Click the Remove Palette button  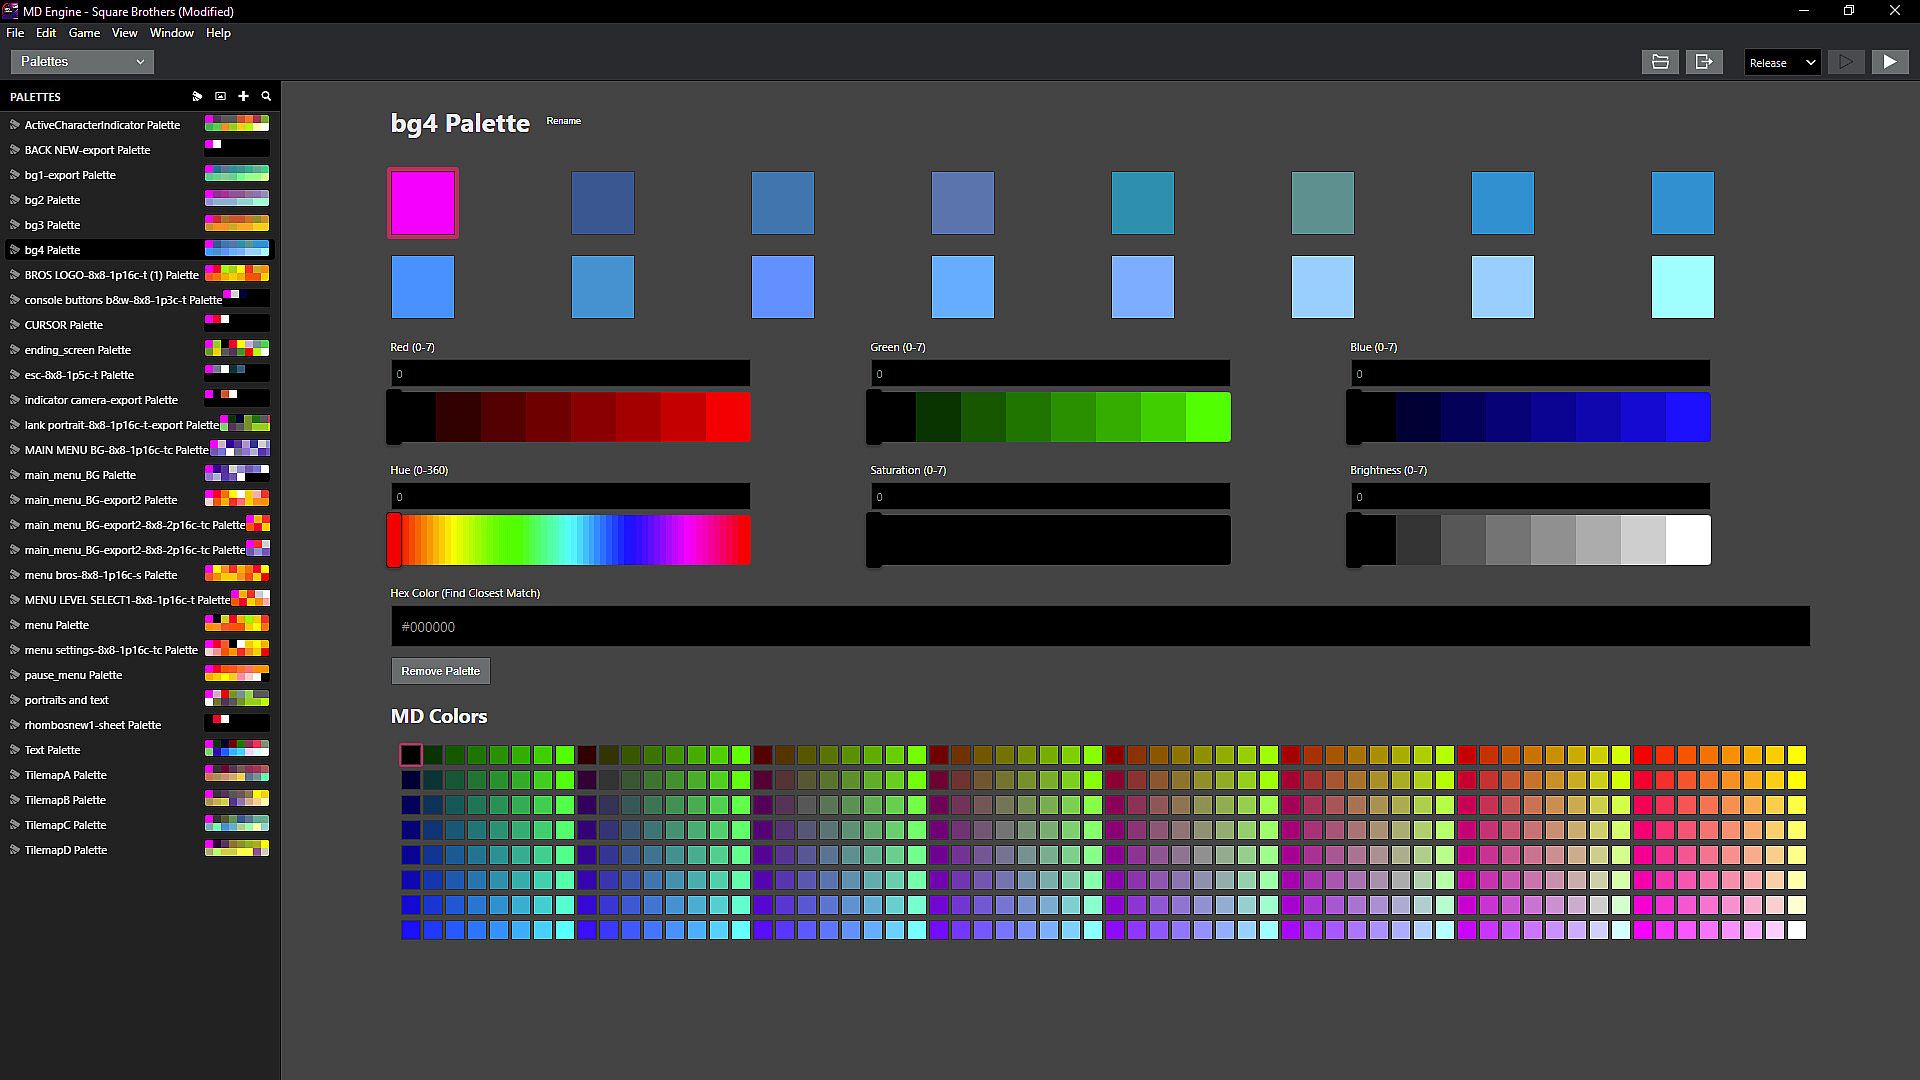(x=440, y=671)
